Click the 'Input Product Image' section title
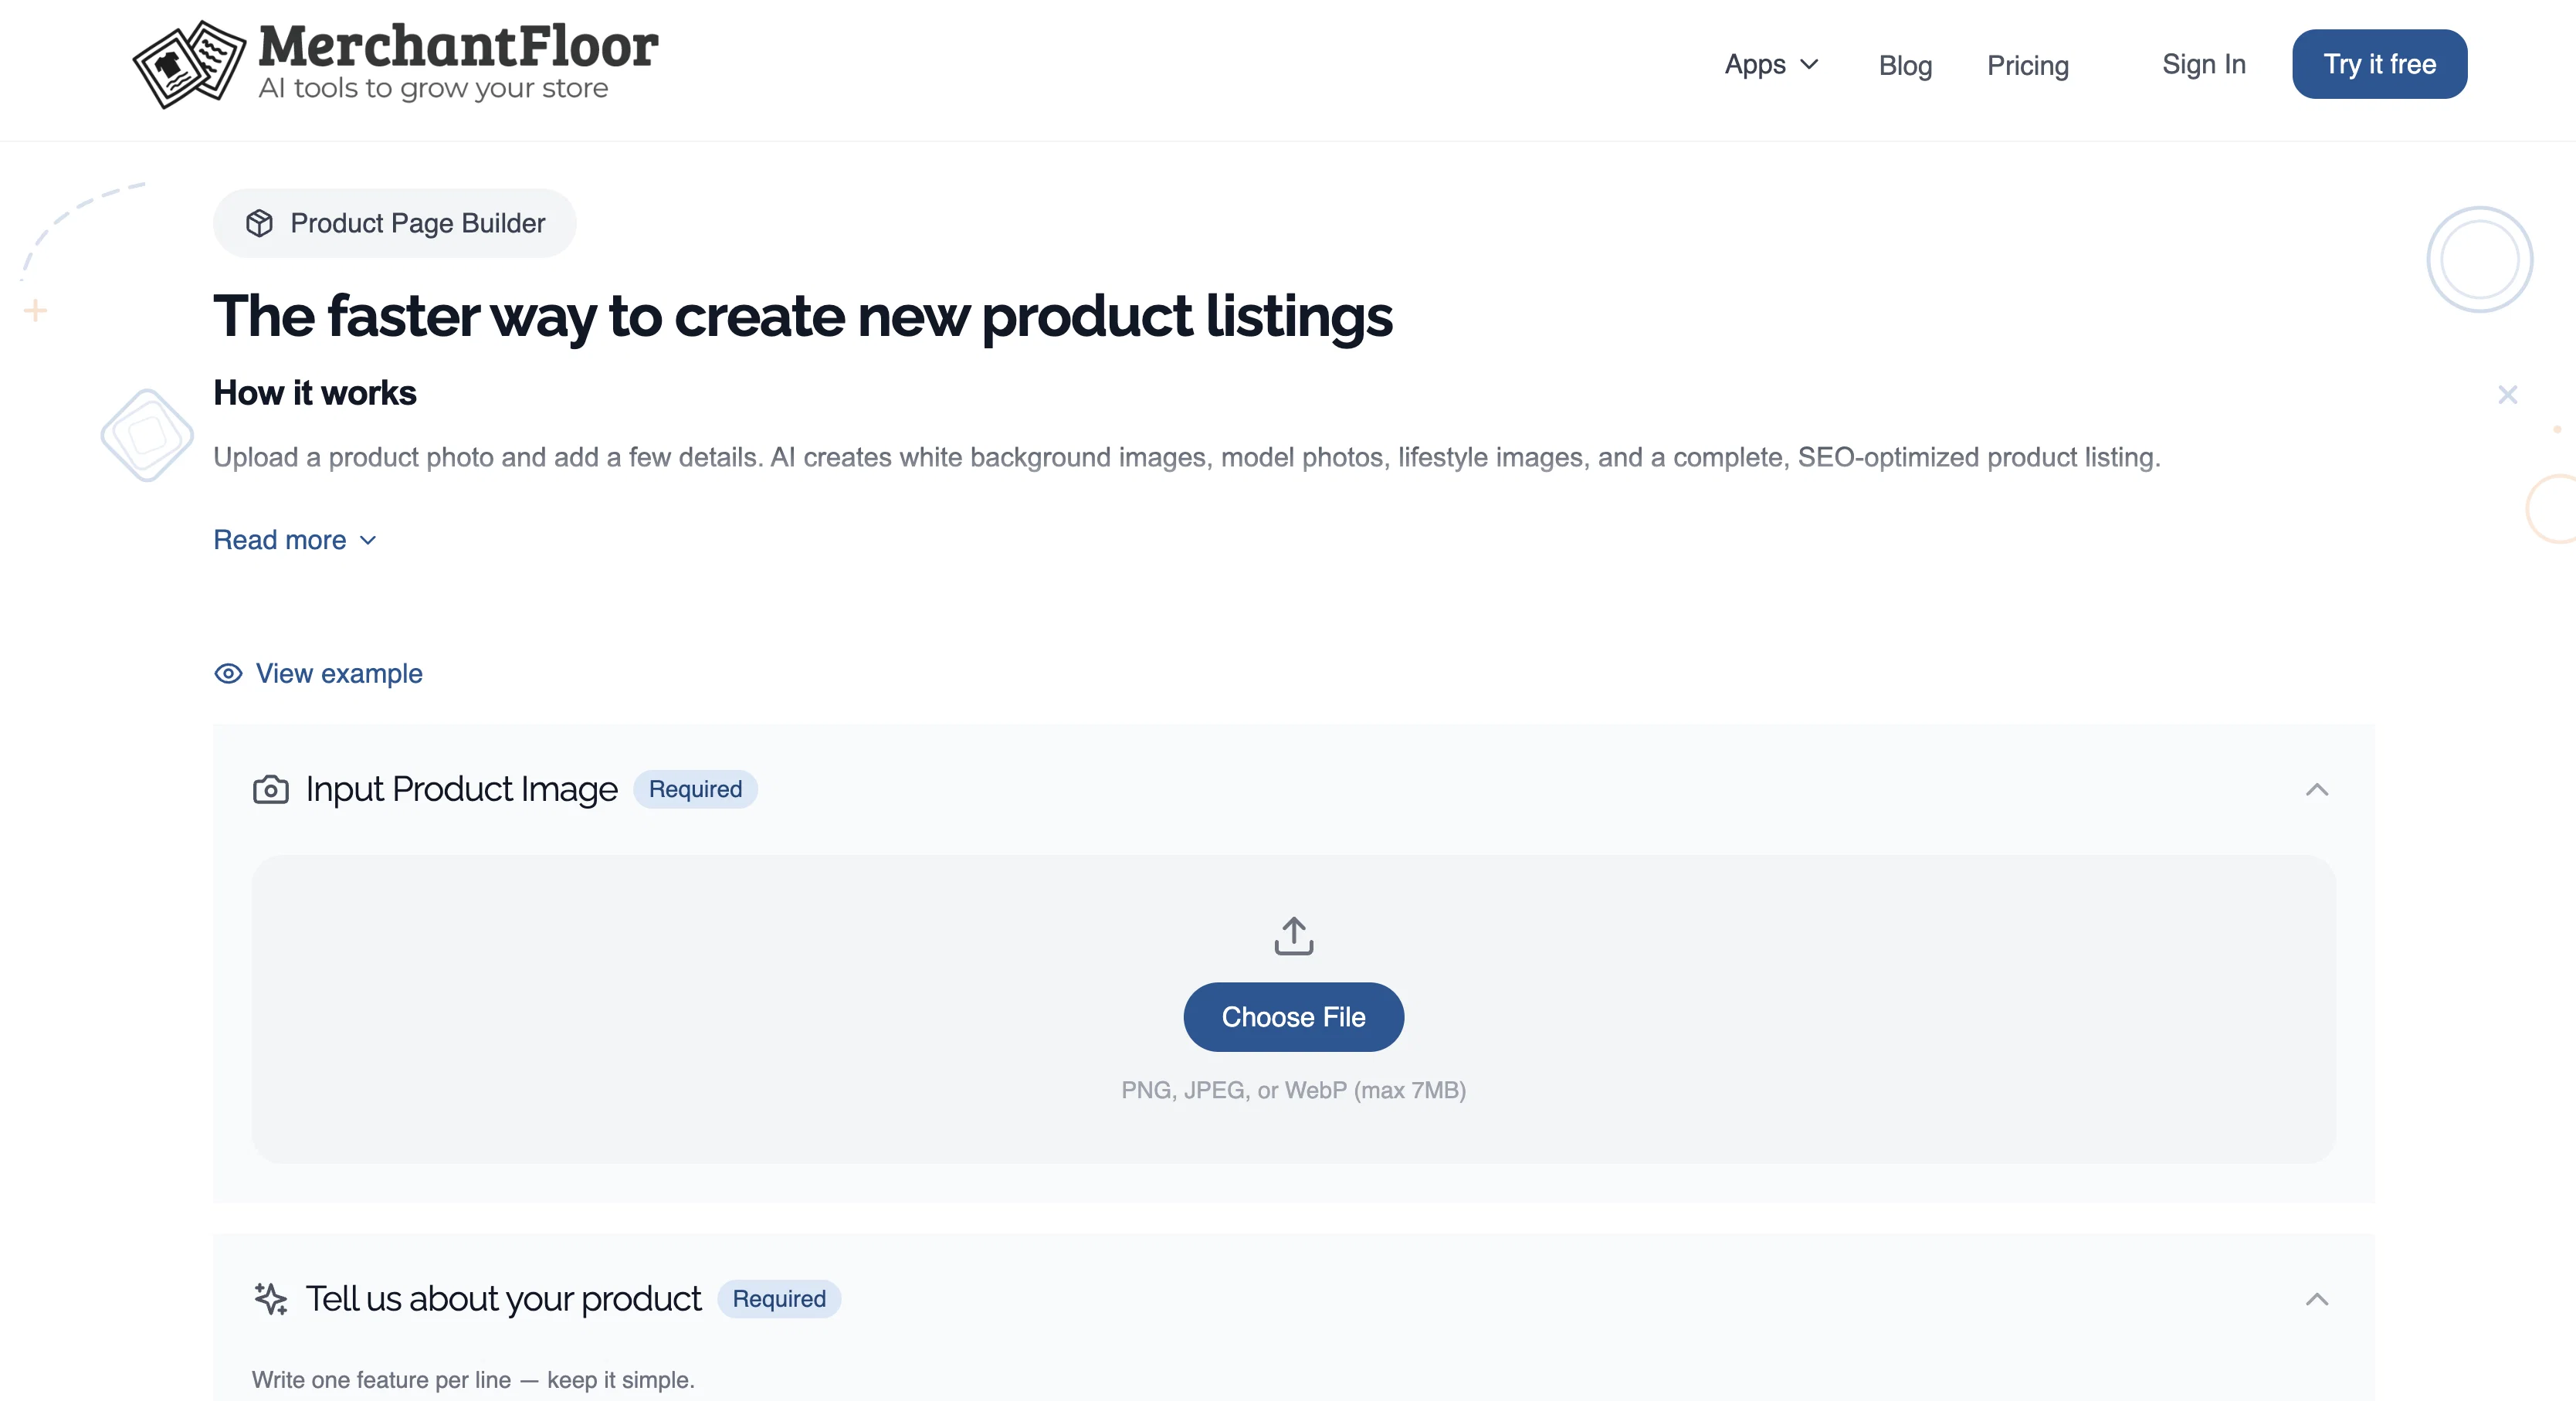Screen dimensions: 2576x1401 click(x=461, y=789)
